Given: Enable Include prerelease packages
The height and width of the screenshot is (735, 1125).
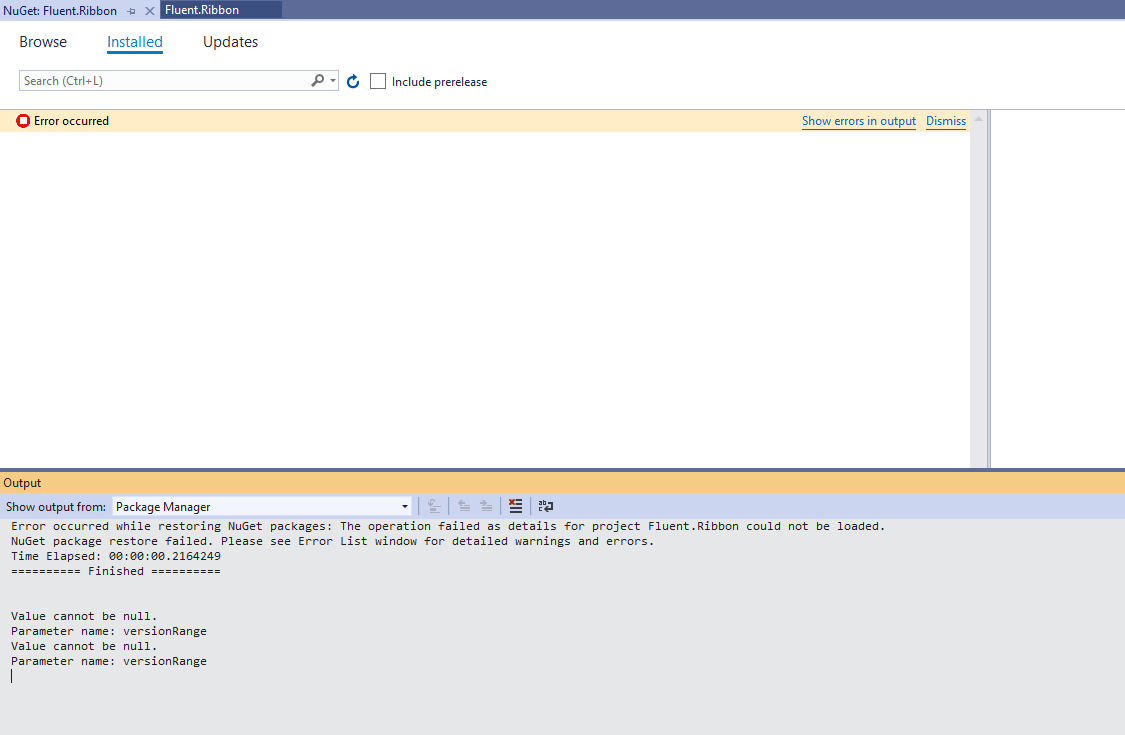Looking at the screenshot, I should click(x=377, y=81).
